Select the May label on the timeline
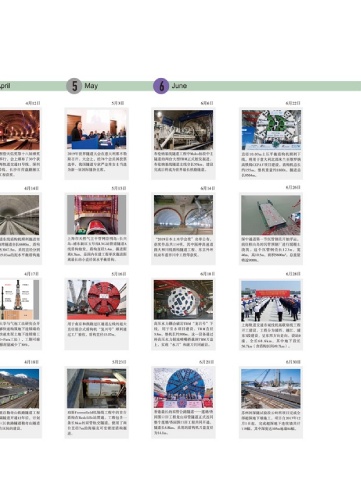This screenshot has height=480, width=361. click(x=91, y=86)
